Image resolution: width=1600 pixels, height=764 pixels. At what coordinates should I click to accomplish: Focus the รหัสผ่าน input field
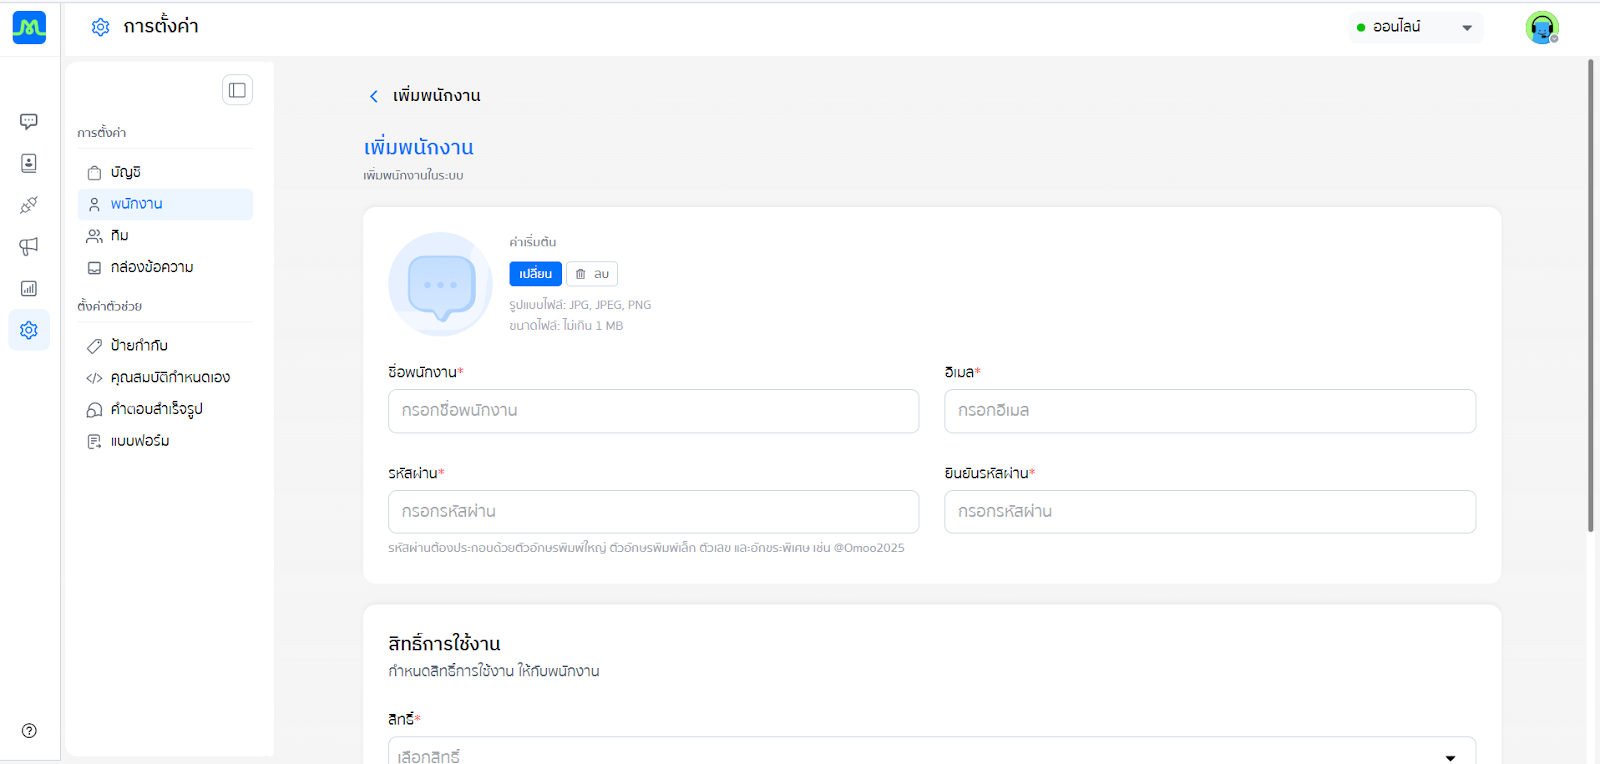point(653,512)
